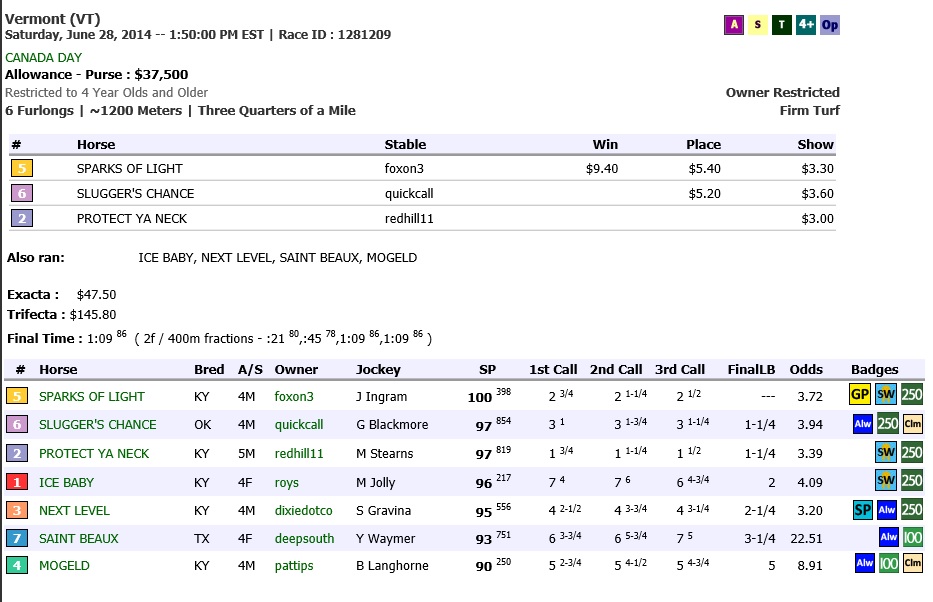
Task: Click the purple 'A' race type icon
Action: (x=733, y=26)
